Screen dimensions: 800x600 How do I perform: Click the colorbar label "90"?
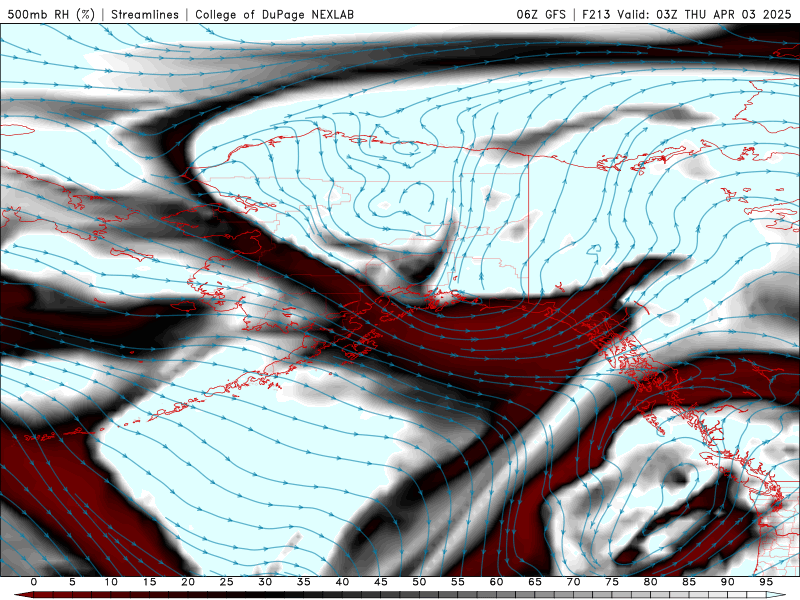click(x=728, y=582)
